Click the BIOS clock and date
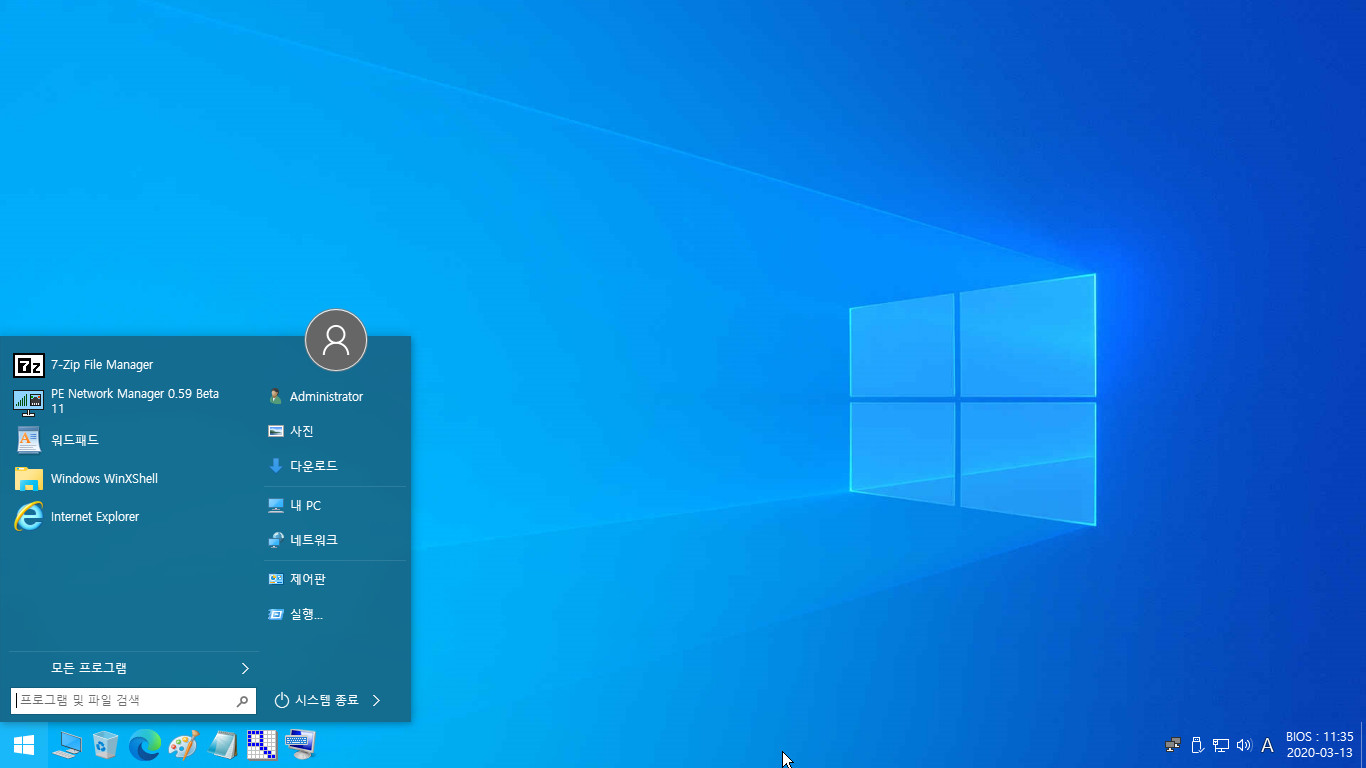Image resolution: width=1366 pixels, height=768 pixels. 1319,745
